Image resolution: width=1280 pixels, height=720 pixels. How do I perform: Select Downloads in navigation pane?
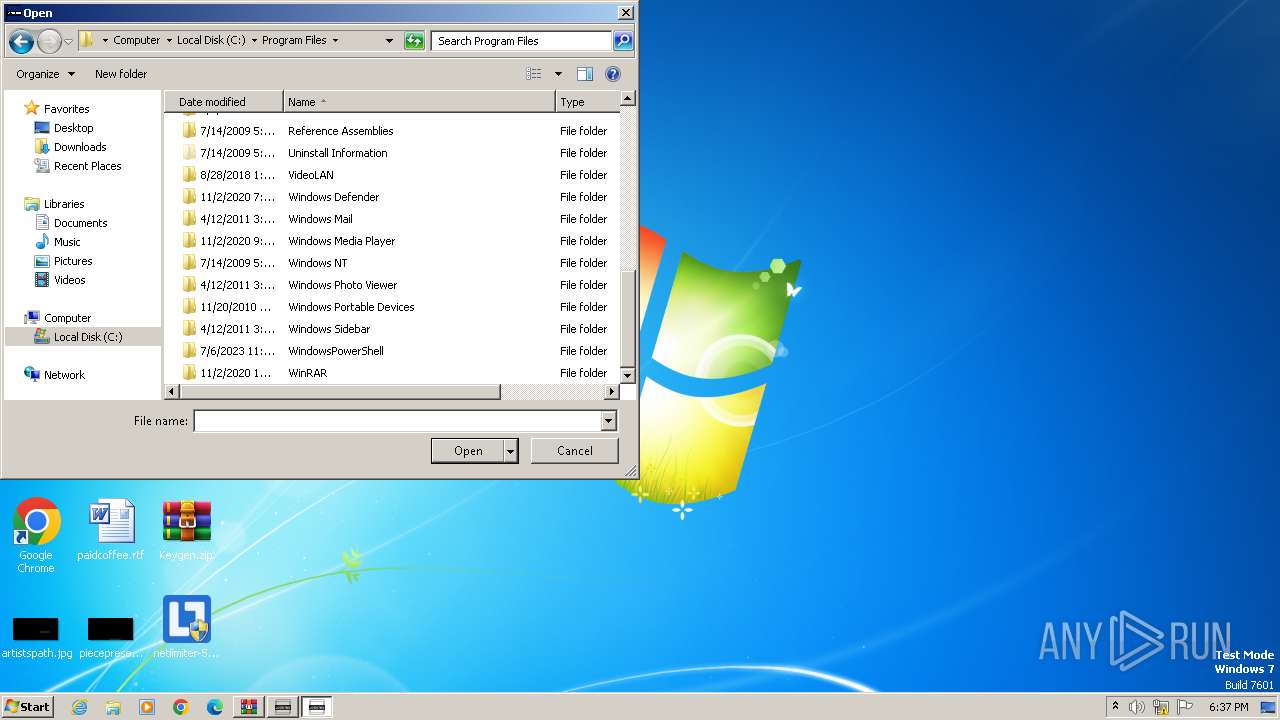pyautogui.click(x=80, y=147)
